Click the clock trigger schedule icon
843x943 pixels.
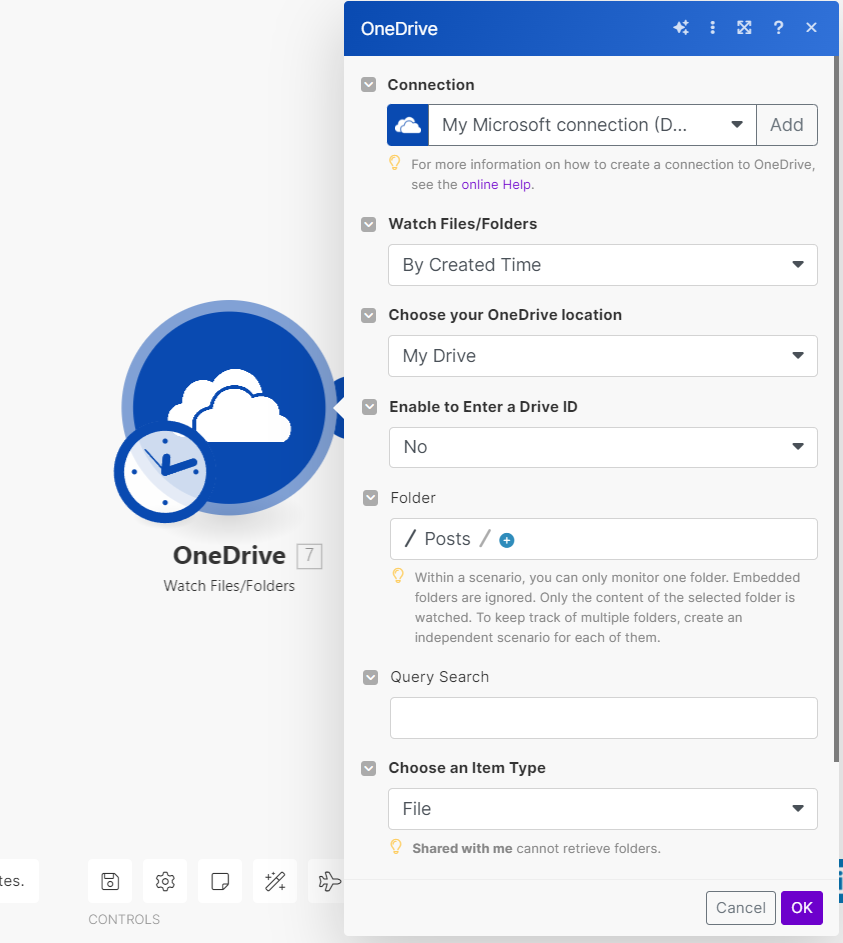click(x=164, y=472)
